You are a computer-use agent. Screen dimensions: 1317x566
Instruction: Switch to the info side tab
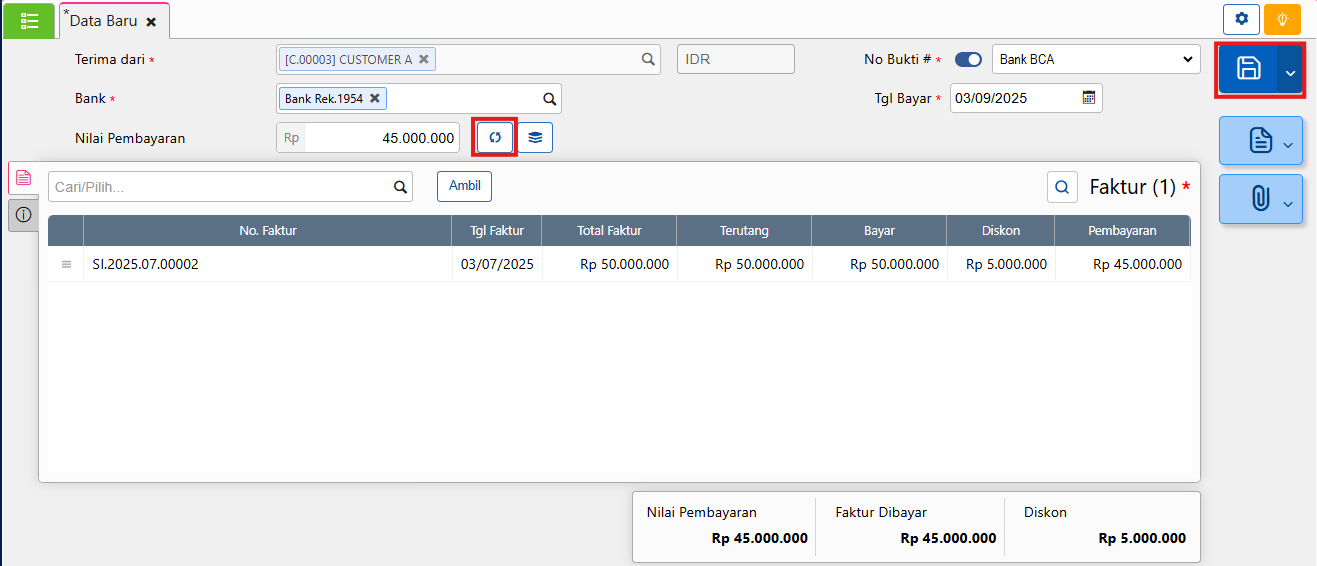[23, 214]
